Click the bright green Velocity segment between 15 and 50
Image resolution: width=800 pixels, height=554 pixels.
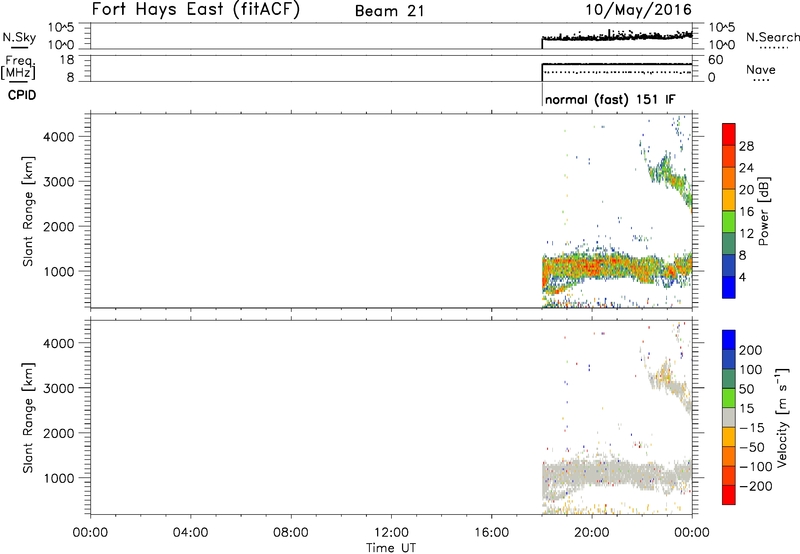pyautogui.click(x=729, y=398)
